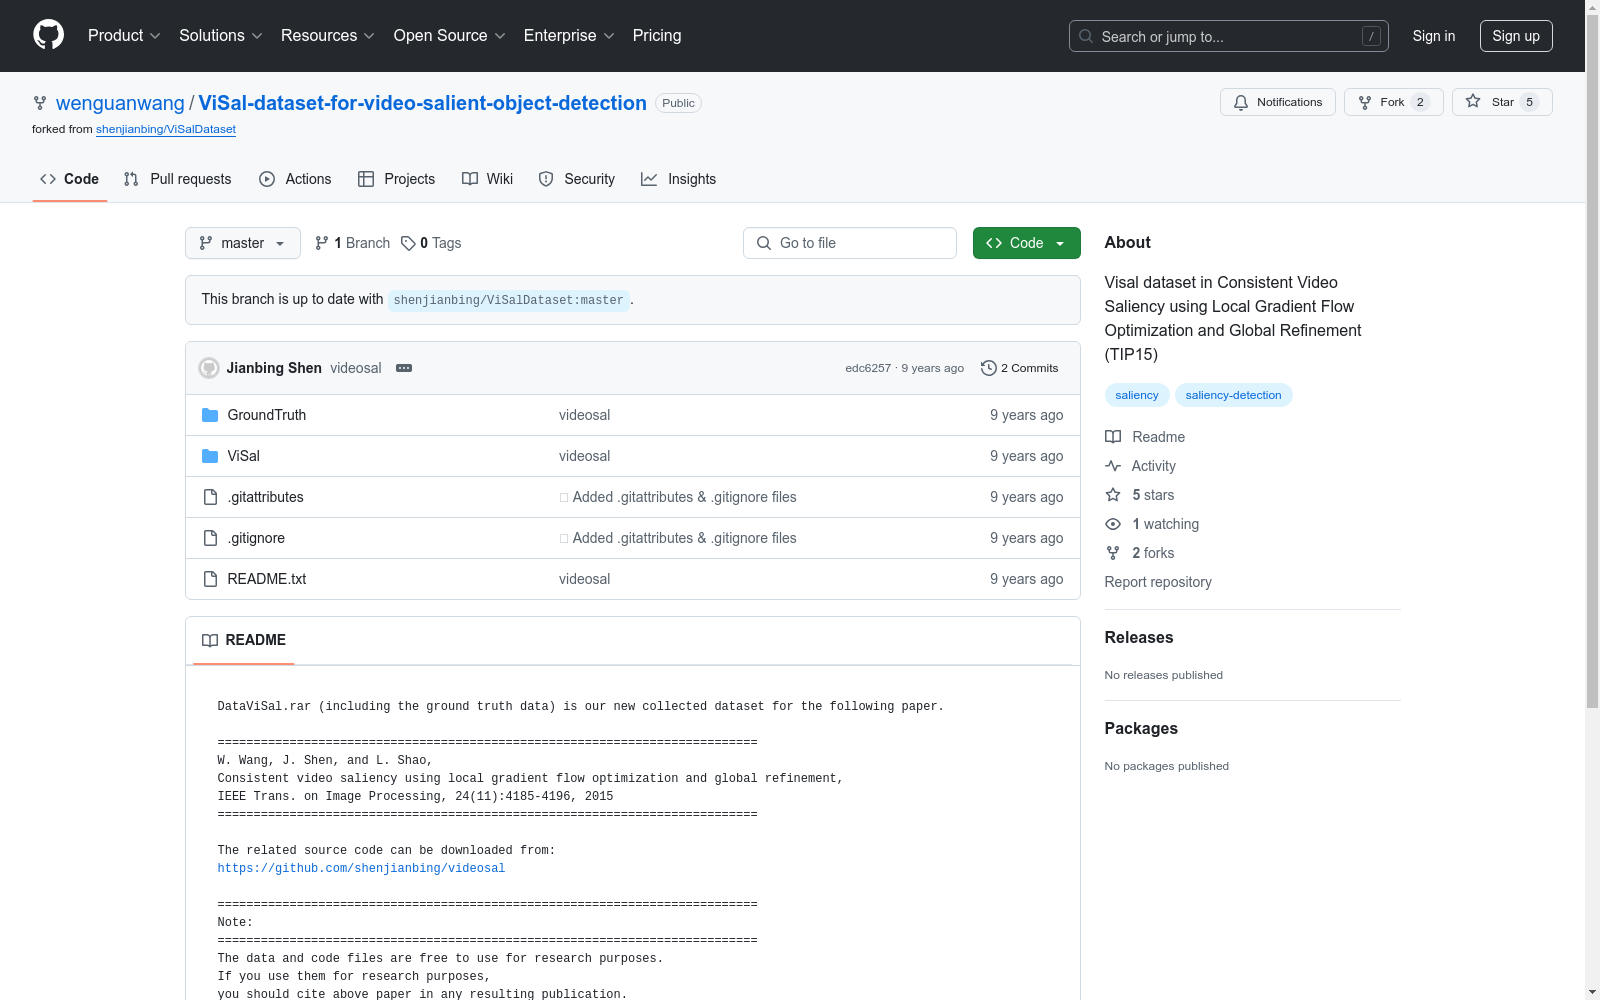
Task: Star this repository
Action: [1502, 102]
